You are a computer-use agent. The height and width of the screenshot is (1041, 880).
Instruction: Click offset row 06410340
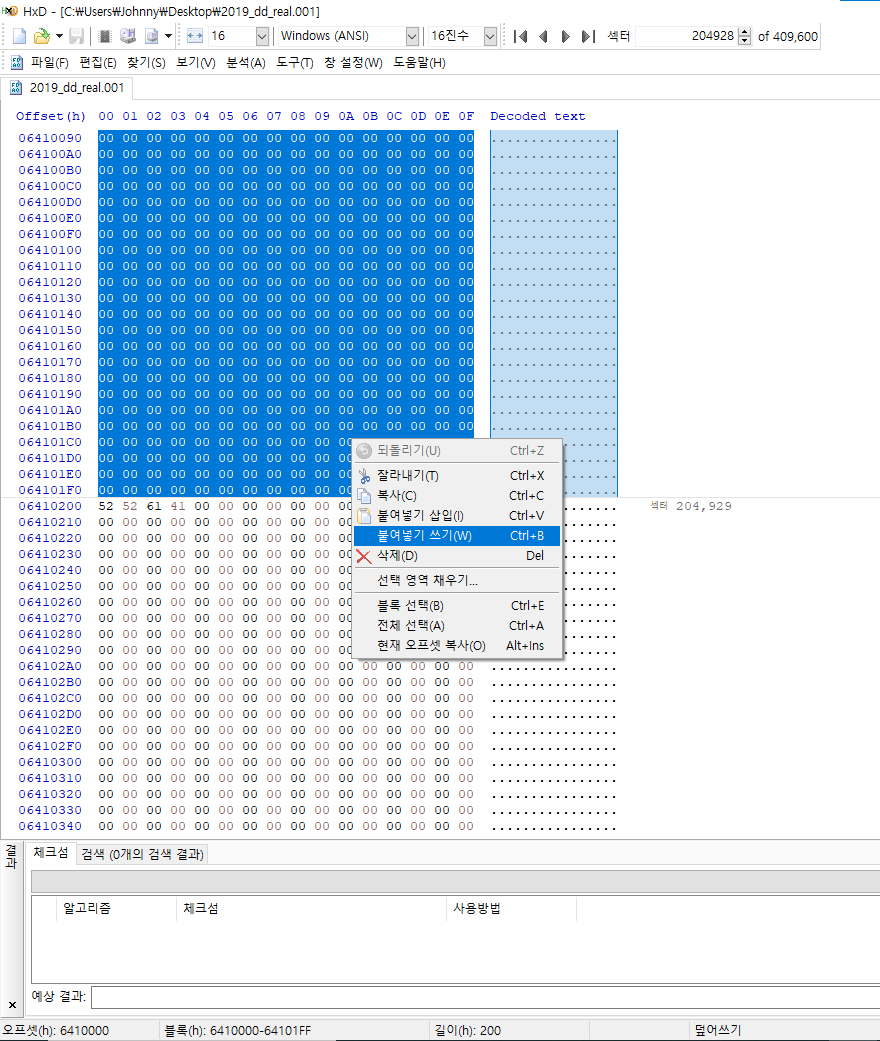point(50,826)
